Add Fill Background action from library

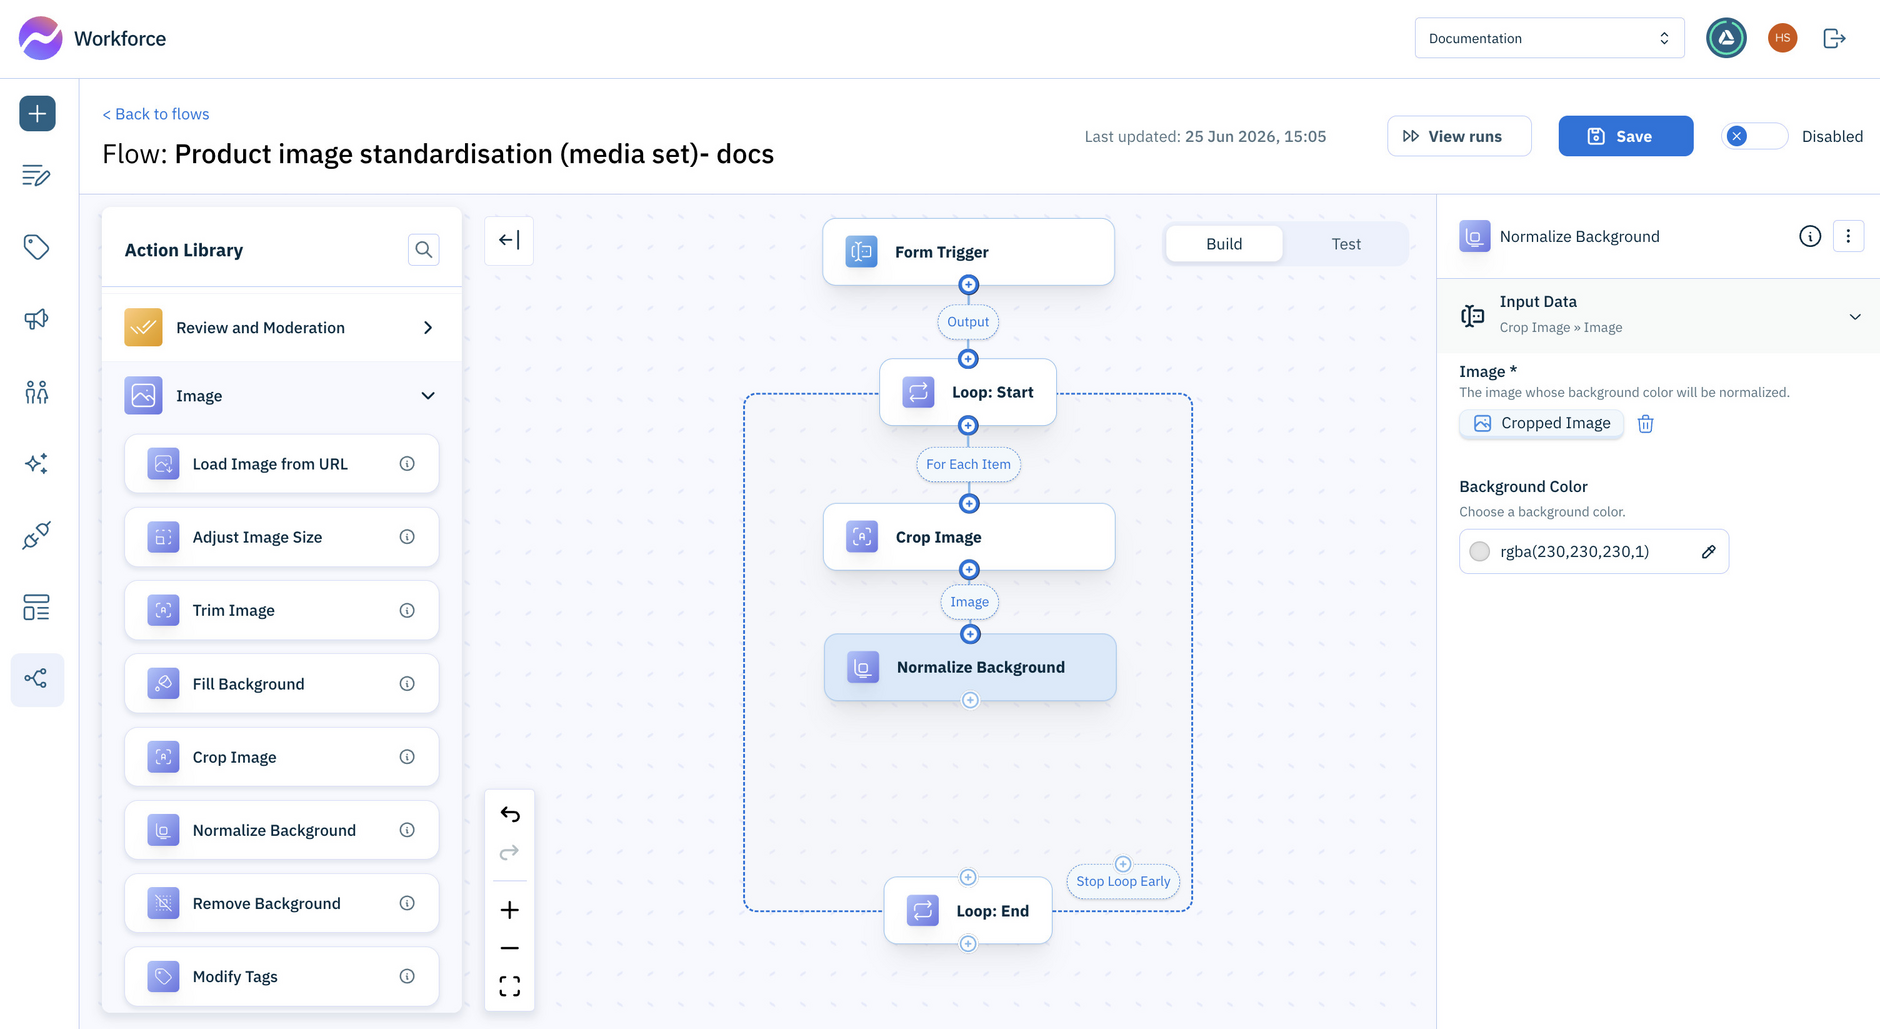coord(282,684)
